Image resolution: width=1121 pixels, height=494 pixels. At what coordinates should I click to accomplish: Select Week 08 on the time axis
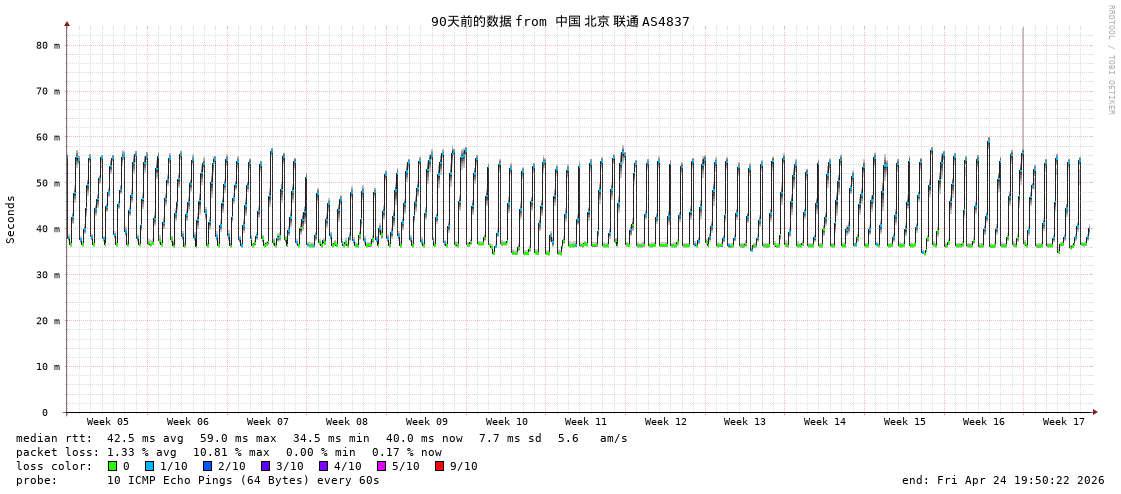tap(347, 422)
